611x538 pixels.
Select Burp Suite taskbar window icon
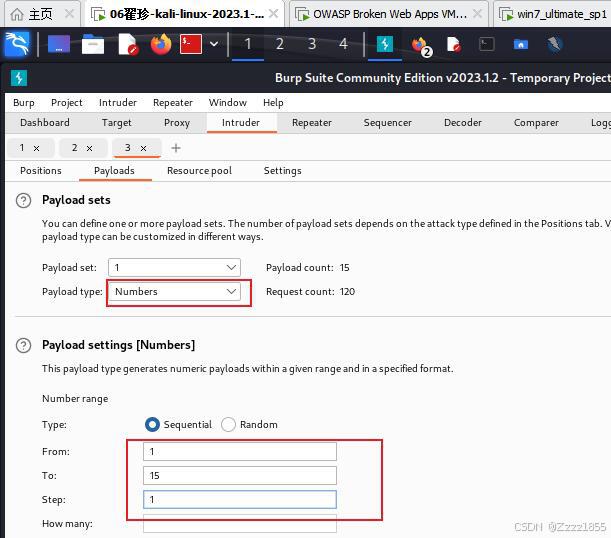pyautogui.click(x=385, y=44)
